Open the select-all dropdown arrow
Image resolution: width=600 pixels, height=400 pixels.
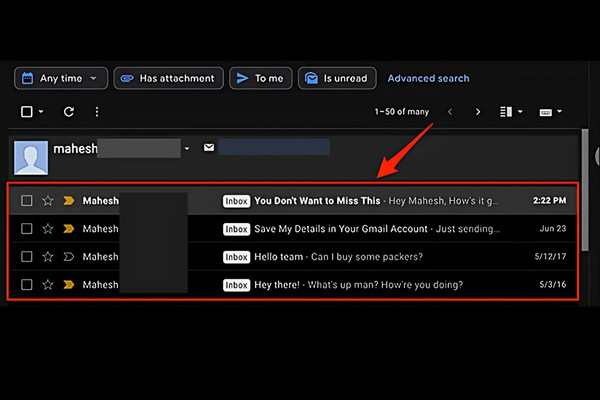pyautogui.click(x=41, y=112)
